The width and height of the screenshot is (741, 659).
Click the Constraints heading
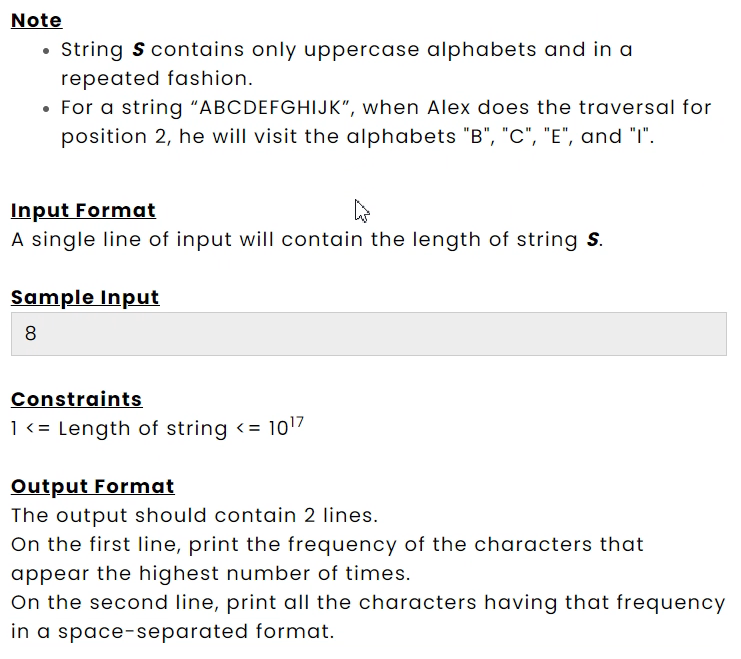(77, 399)
